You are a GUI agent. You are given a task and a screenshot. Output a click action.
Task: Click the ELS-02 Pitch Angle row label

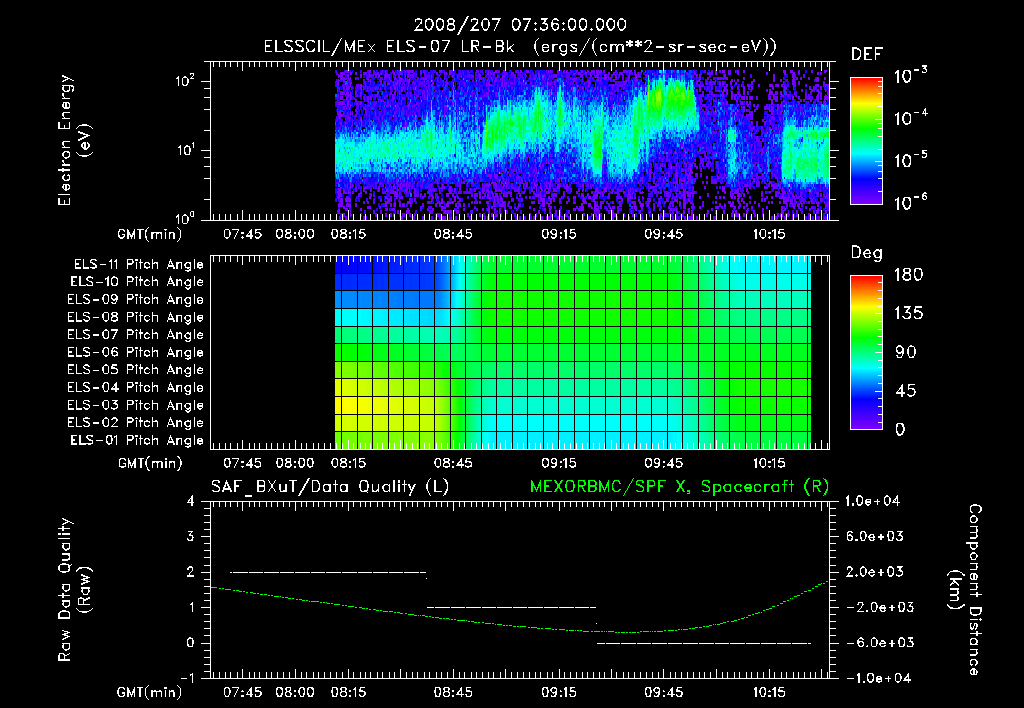(x=136, y=423)
